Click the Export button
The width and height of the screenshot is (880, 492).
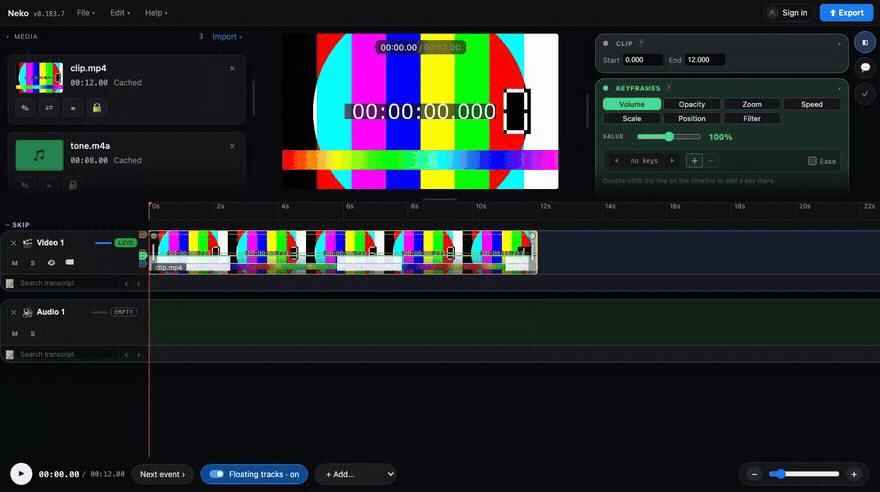[x=846, y=13]
